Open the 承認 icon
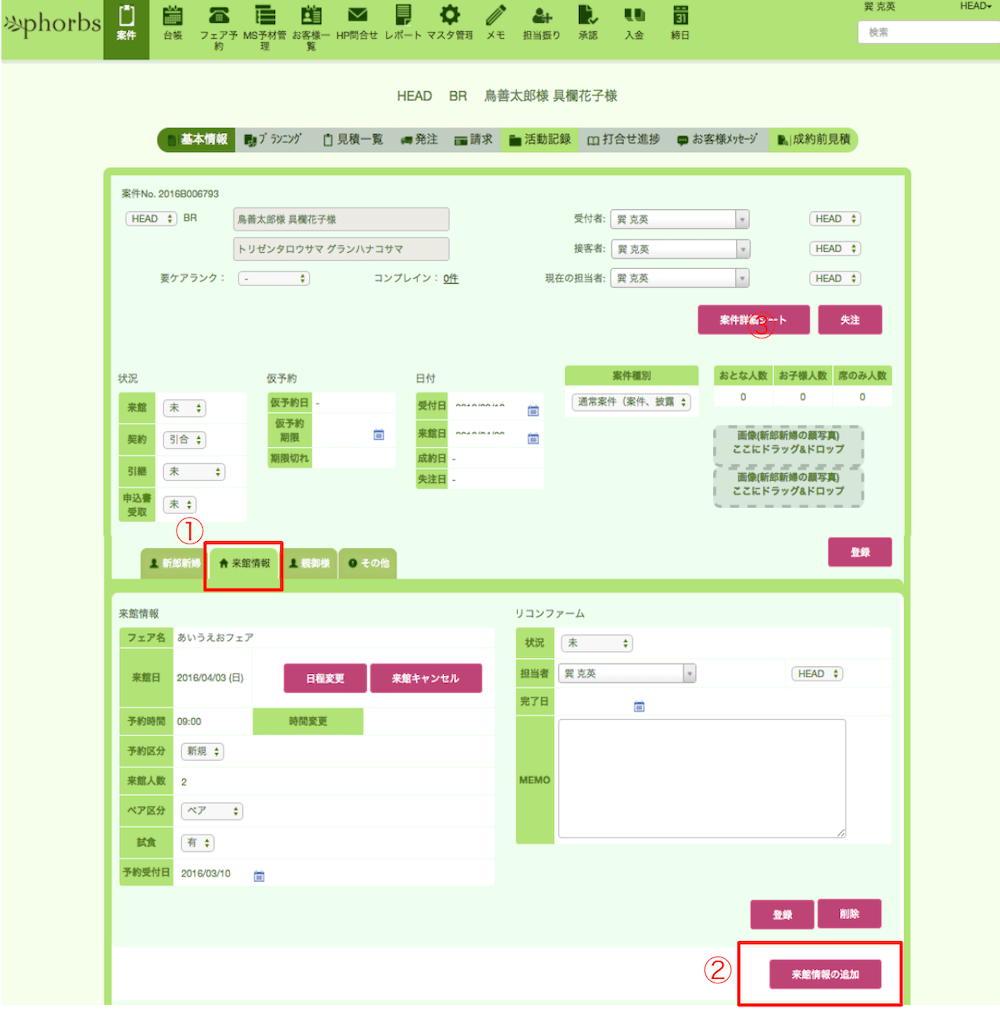 587,23
